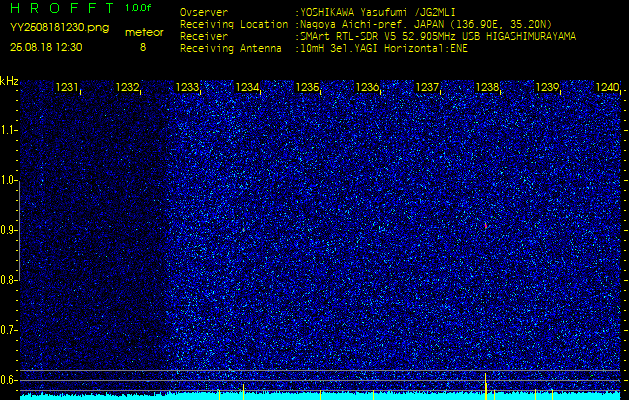Click the 1.0 kHz axis label
This screenshot has height=400, width=629.
(8, 180)
